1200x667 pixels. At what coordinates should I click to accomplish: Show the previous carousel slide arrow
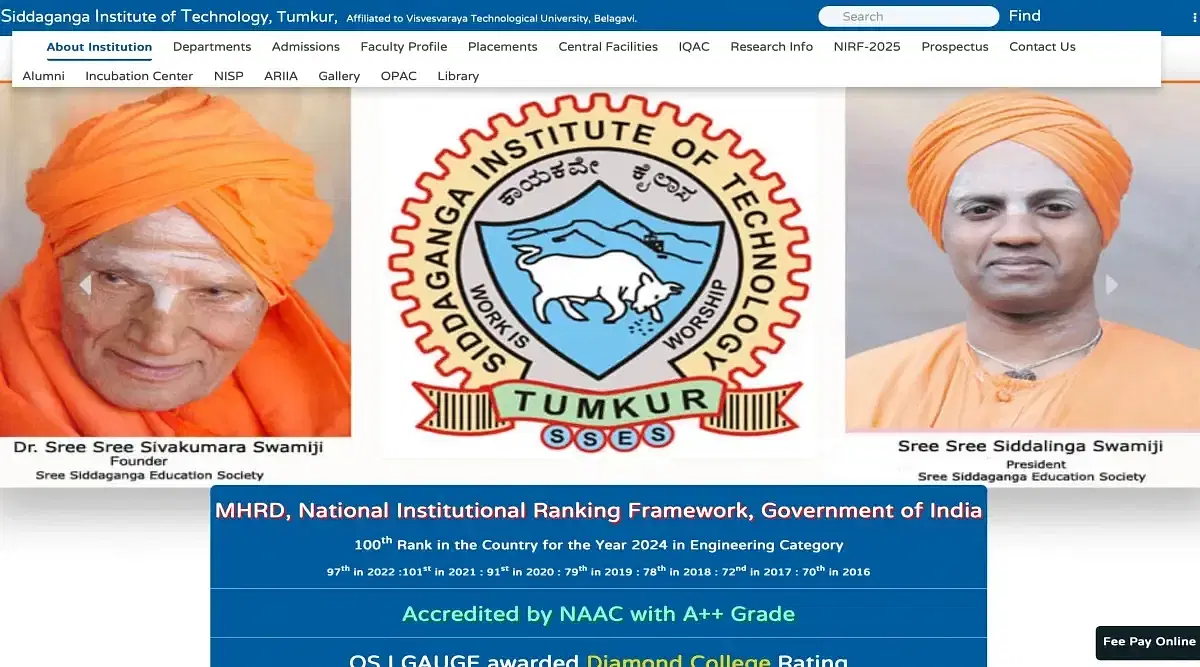point(85,286)
